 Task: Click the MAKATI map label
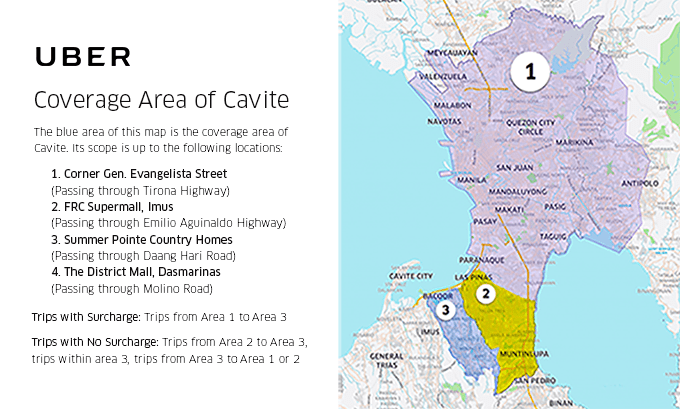click(509, 210)
